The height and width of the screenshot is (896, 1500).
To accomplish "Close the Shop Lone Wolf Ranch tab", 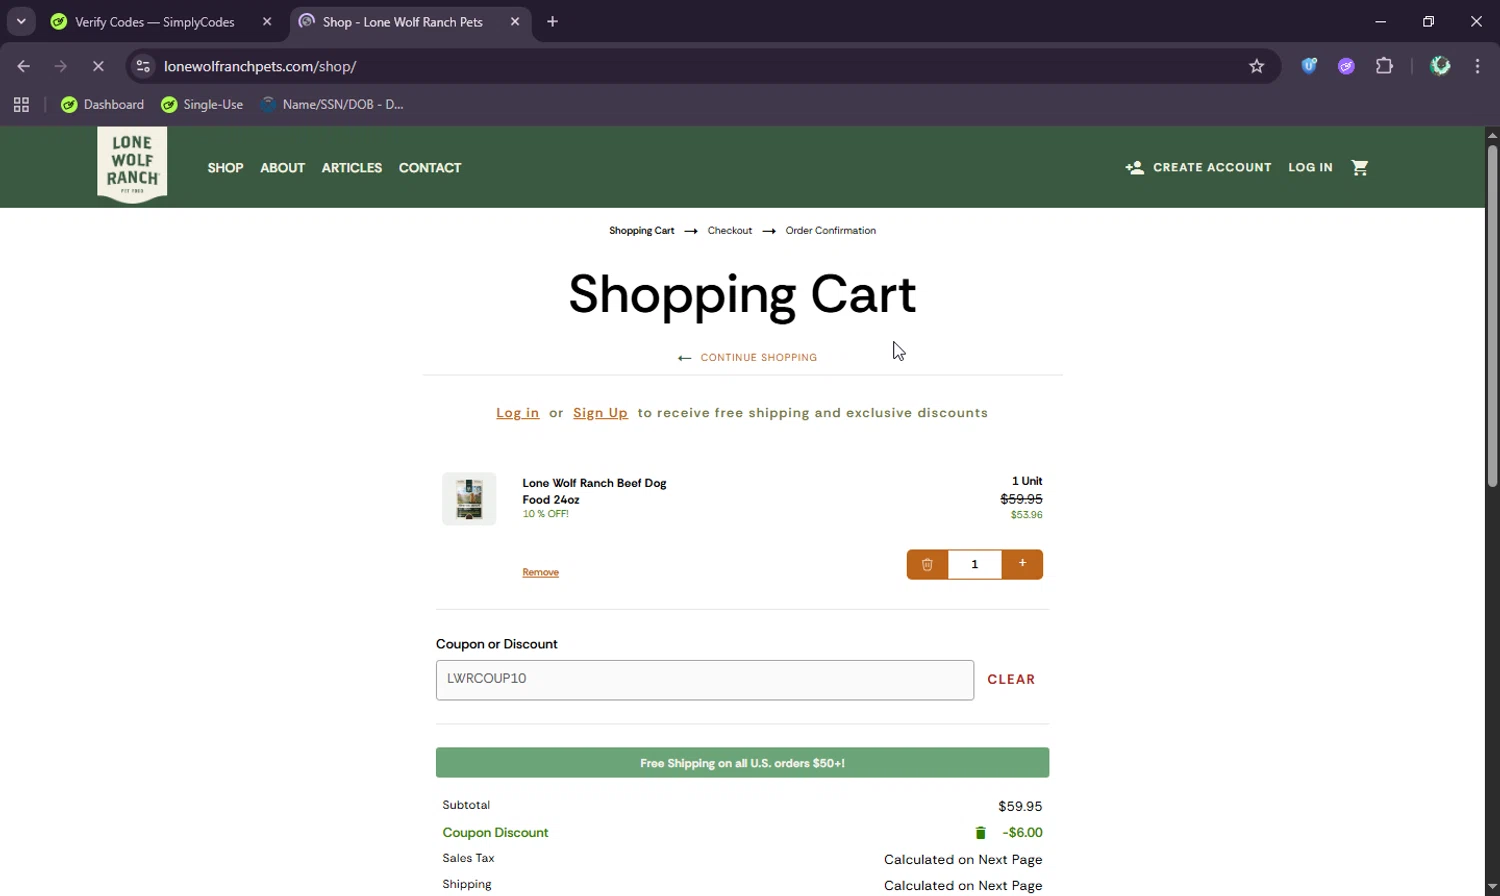I will click(515, 21).
